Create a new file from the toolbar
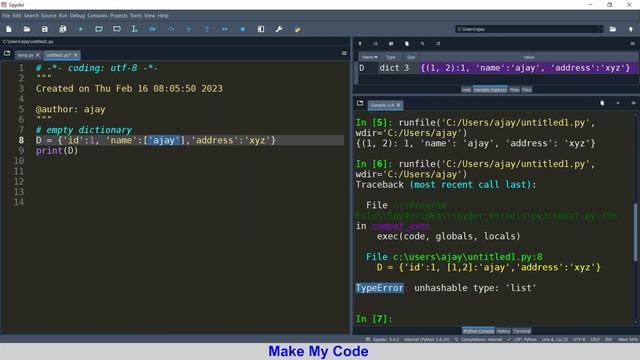Screen dimensions: 640x360 point(9,29)
